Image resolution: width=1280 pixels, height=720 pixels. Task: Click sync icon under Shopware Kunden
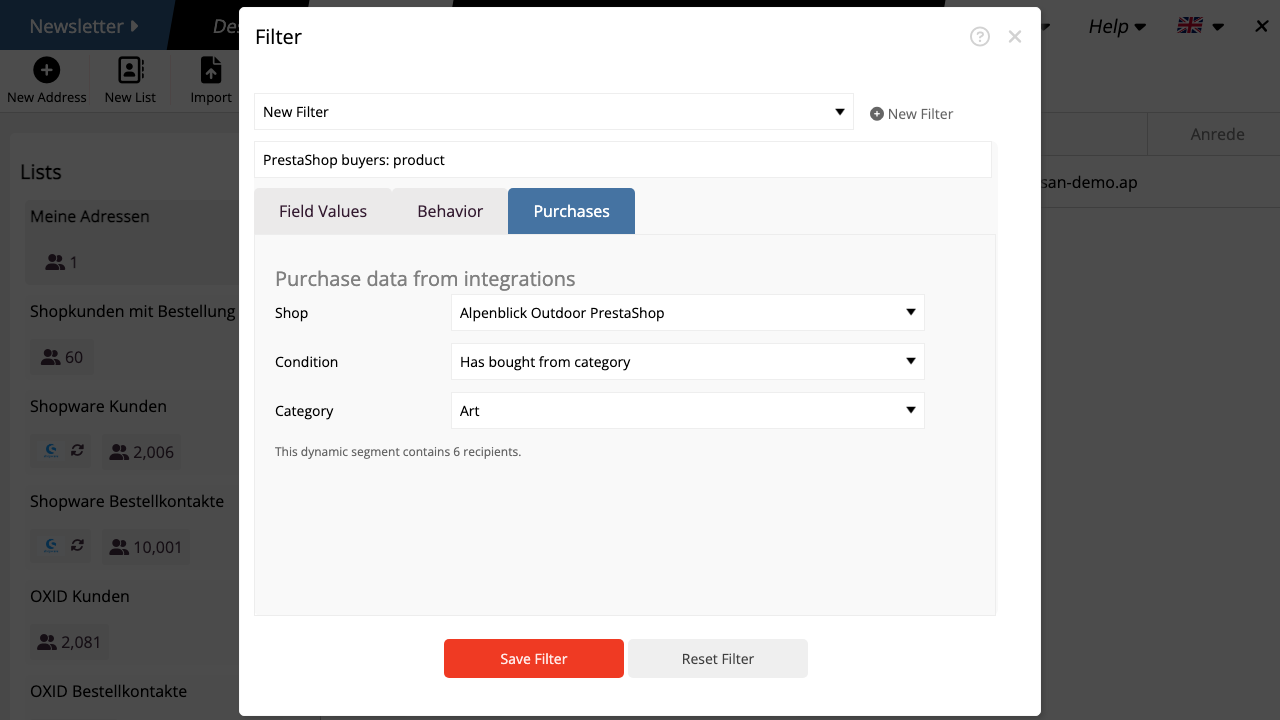tap(77, 451)
